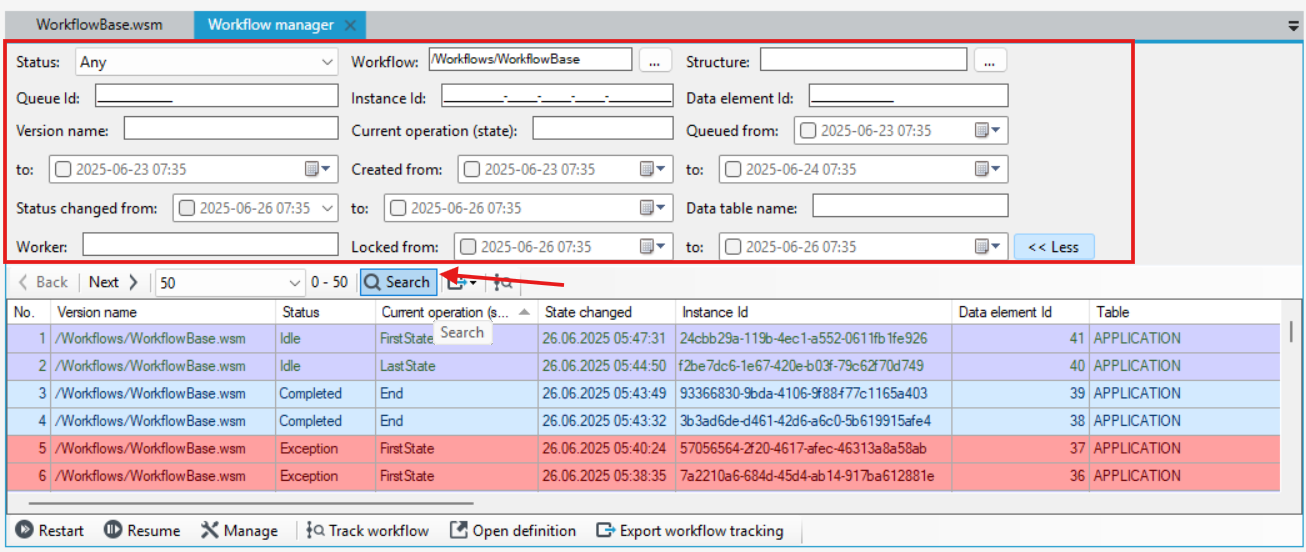Open calendar for Queued to 2025-06-23 date
The height and width of the screenshot is (552, 1306).
318,170
